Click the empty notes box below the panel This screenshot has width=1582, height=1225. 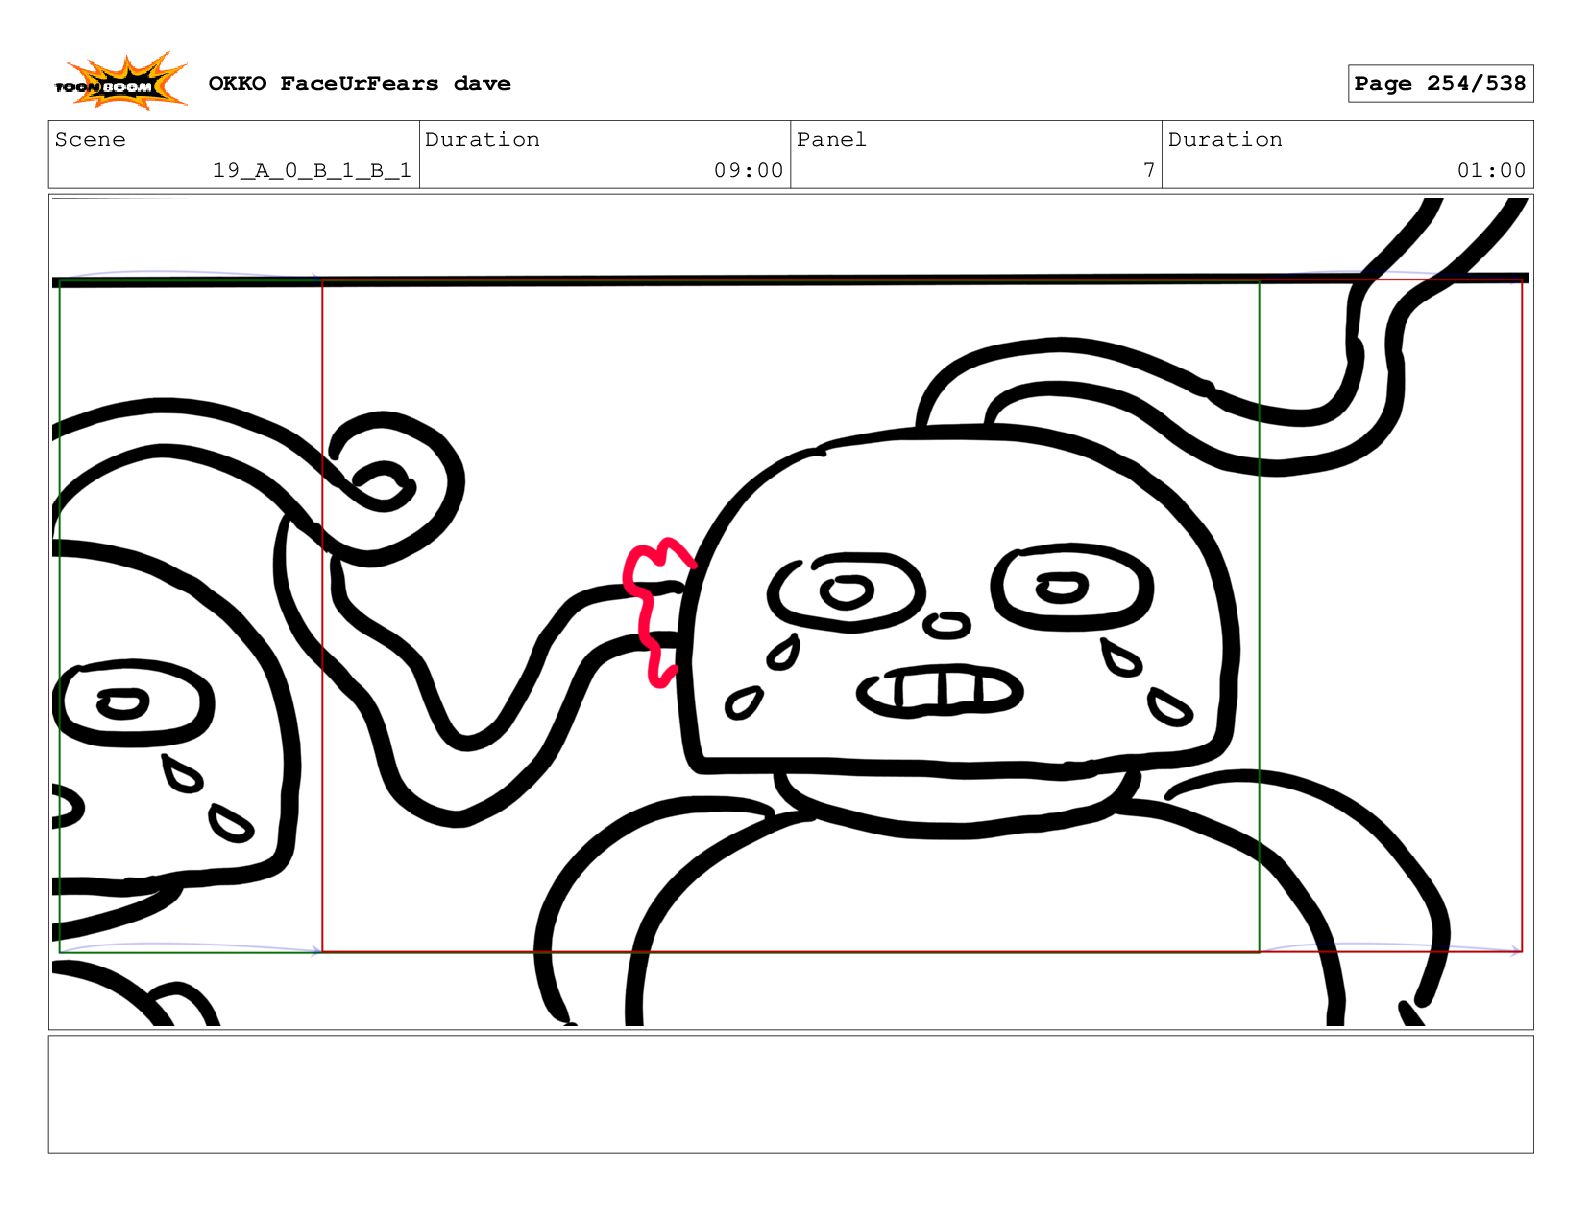click(x=790, y=1094)
